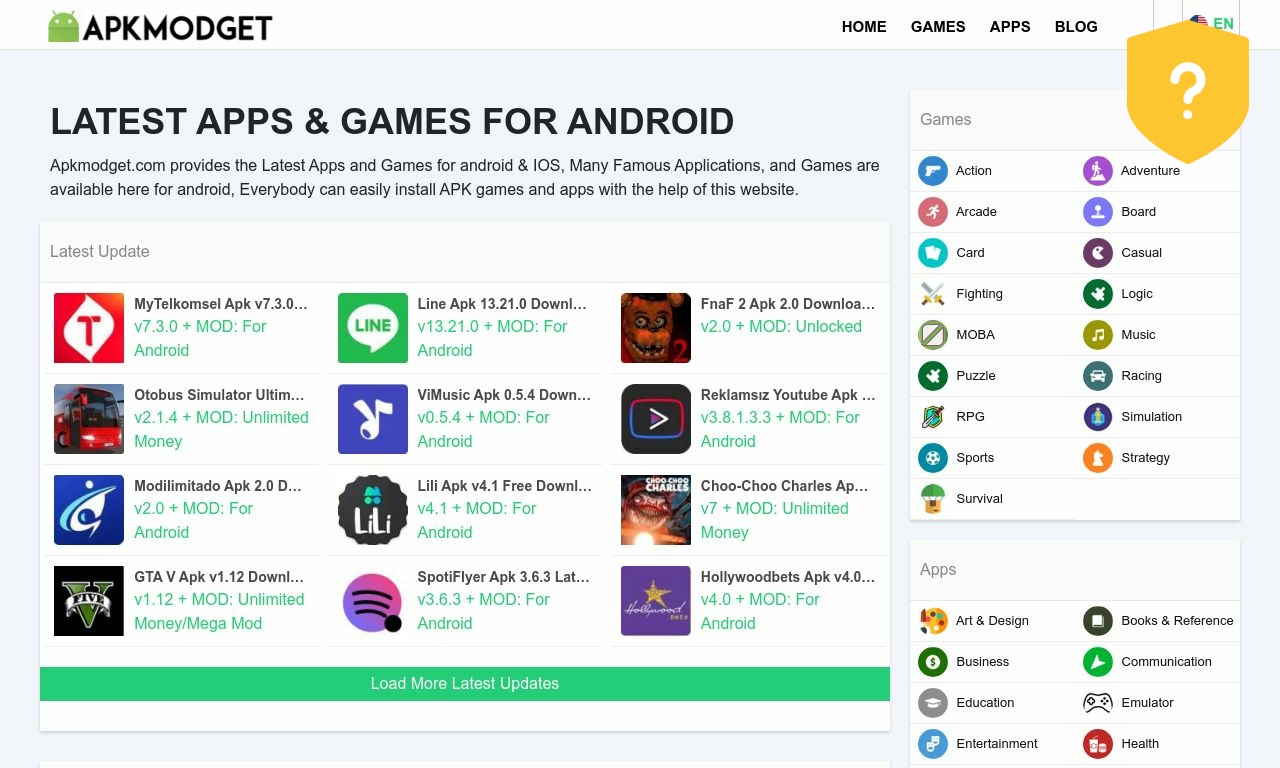The image size is (1280, 768).
Task: Click the Survival parachute icon
Action: (x=933, y=499)
